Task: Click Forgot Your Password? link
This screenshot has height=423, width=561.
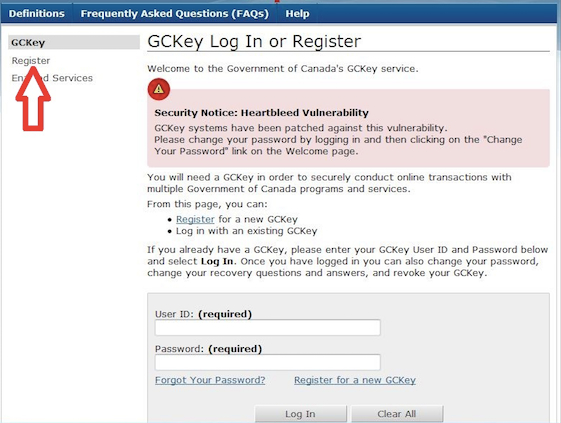Action: [x=210, y=380]
